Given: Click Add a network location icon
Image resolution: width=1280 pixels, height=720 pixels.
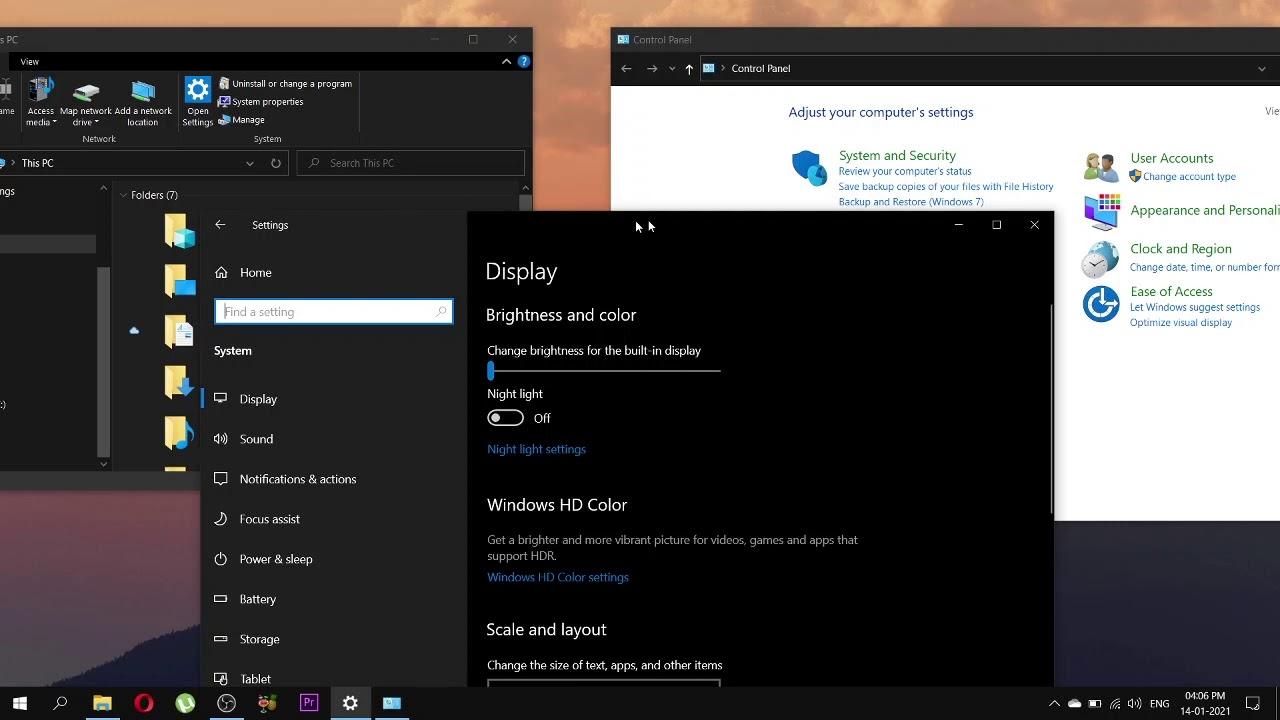Looking at the screenshot, I should pyautogui.click(x=143, y=103).
